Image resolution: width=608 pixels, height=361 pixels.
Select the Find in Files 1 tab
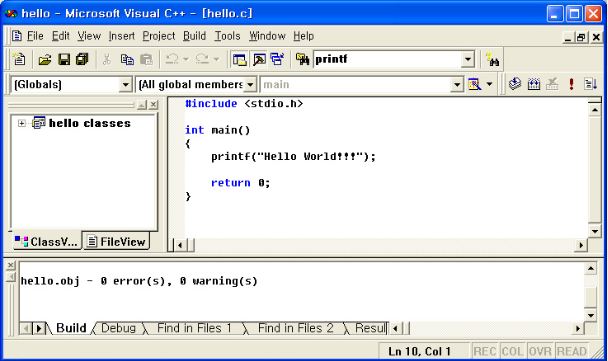tap(194, 328)
